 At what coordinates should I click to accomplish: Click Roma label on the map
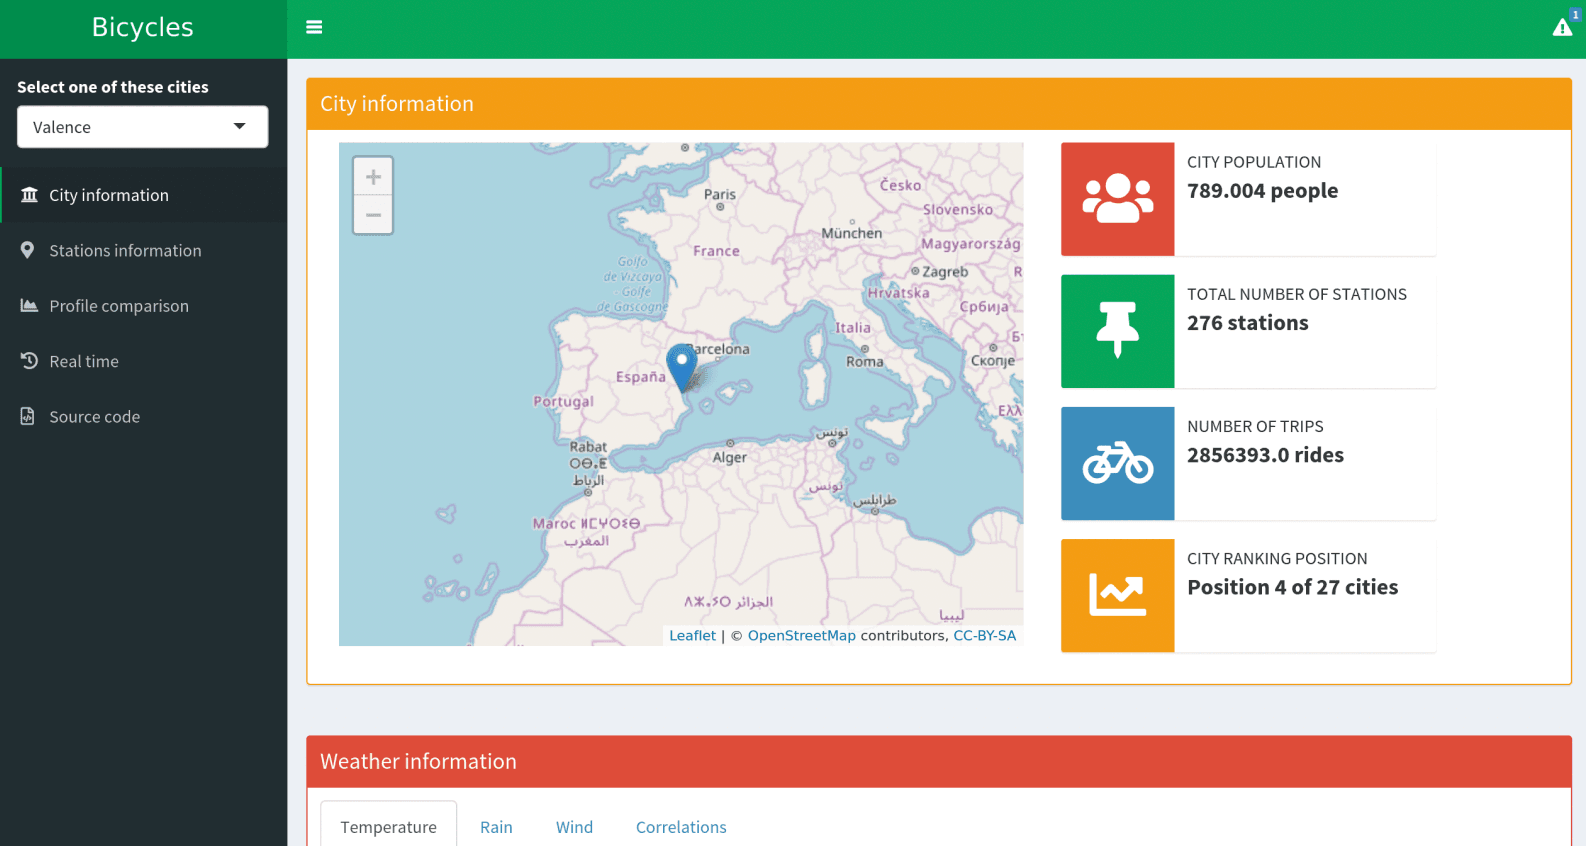(865, 362)
